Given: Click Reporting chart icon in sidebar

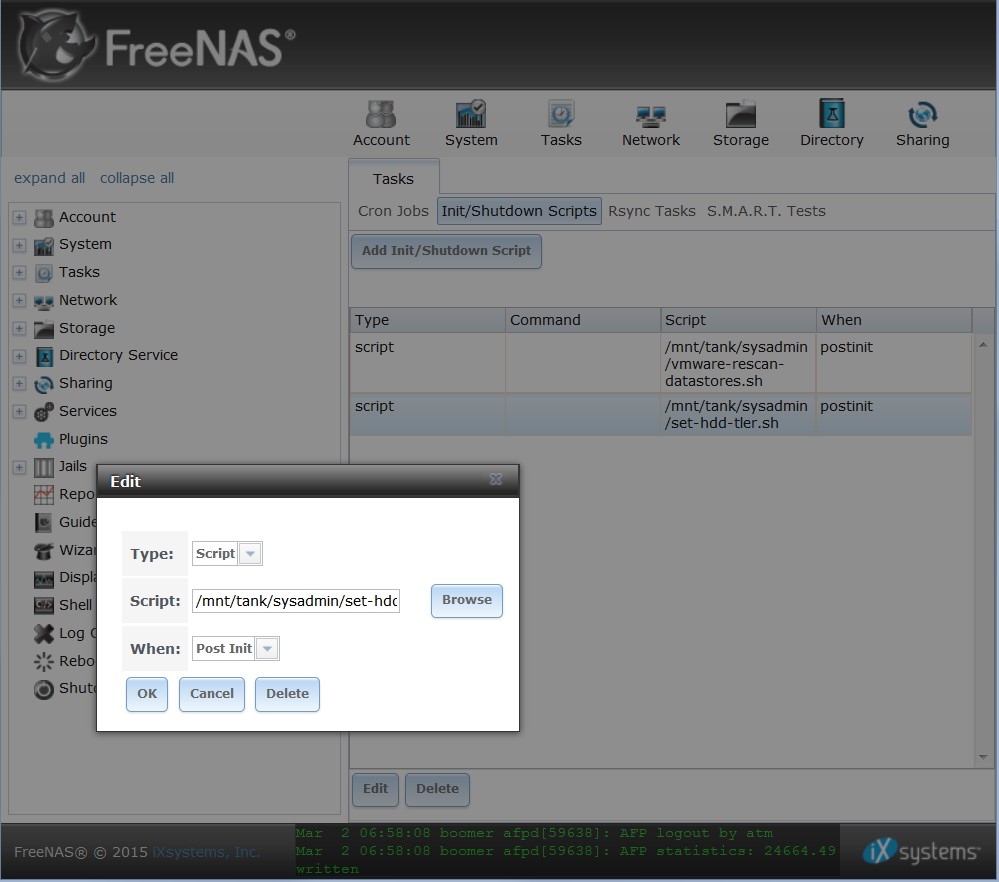Looking at the screenshot, I should pos(43,495).
